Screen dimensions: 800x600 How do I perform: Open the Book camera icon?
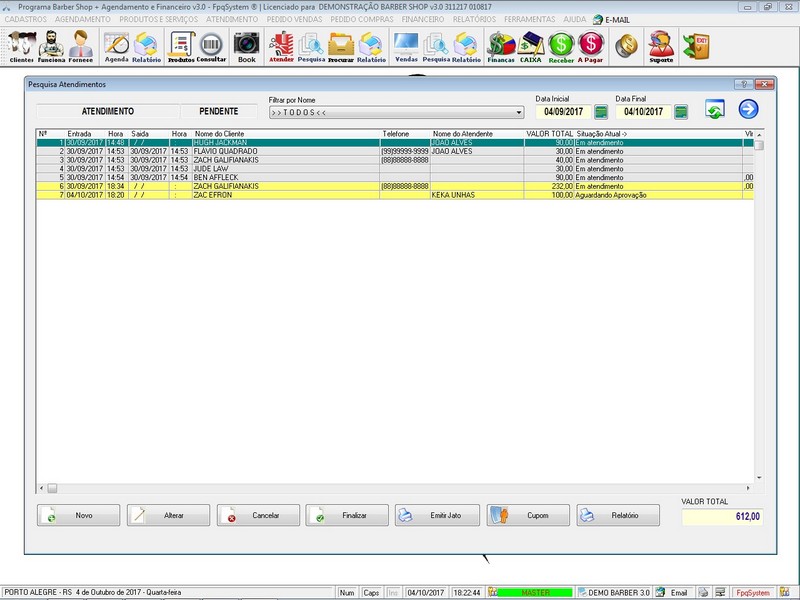[246, 46]
